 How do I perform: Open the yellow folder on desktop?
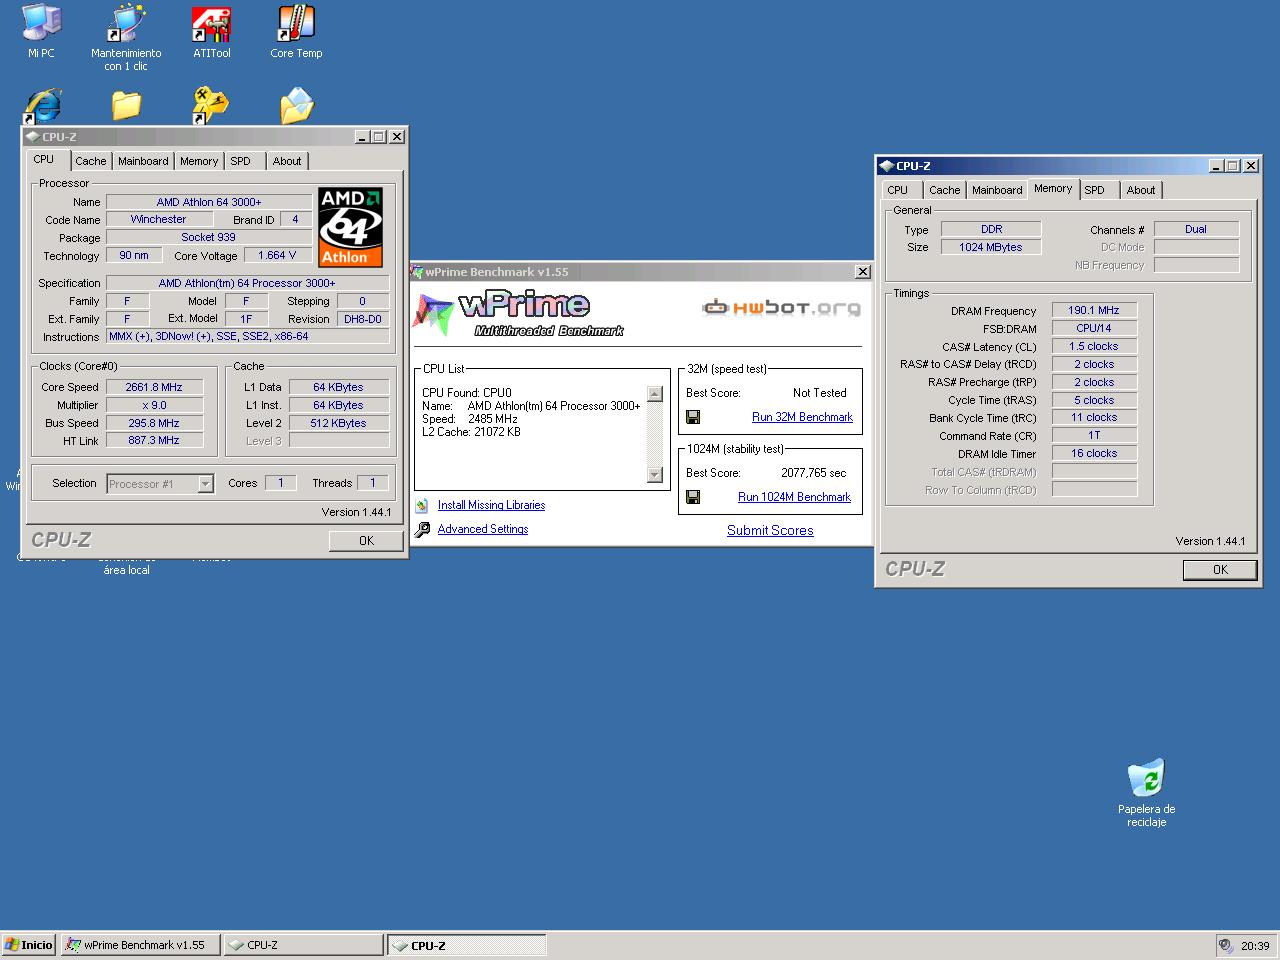(126, 106)
